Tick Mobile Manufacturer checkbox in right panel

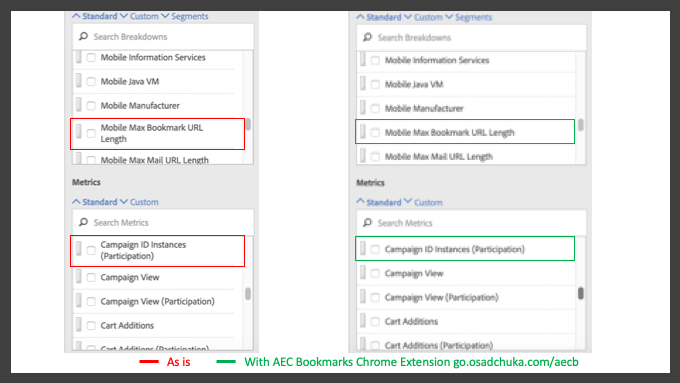375,108
